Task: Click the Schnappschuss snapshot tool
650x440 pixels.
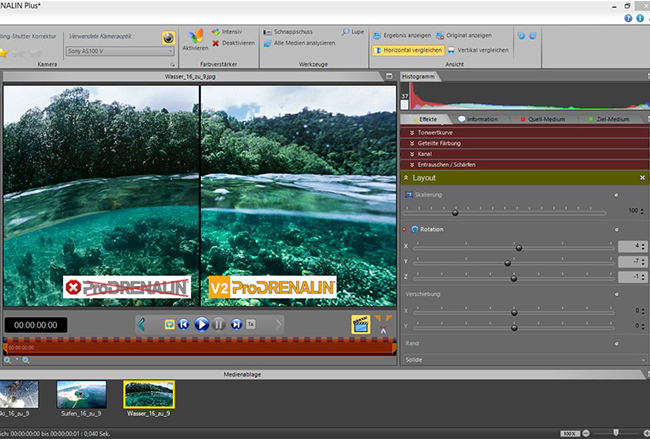Action: pyautogui.click(x=294, y=32)
